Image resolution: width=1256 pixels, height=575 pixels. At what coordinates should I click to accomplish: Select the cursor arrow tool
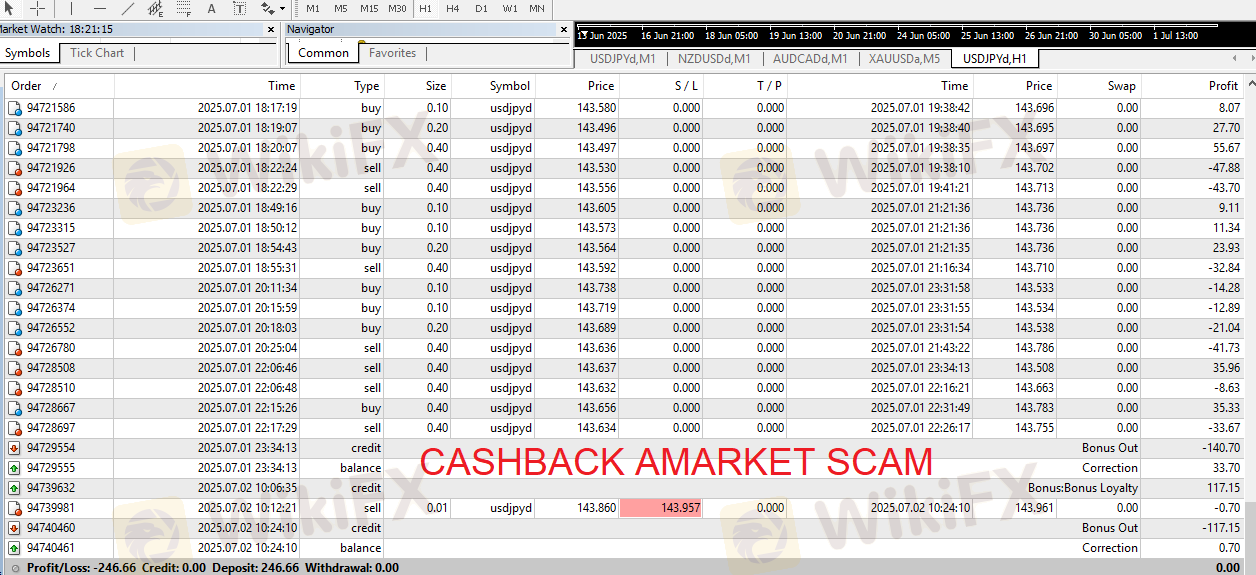click(9, 8)
